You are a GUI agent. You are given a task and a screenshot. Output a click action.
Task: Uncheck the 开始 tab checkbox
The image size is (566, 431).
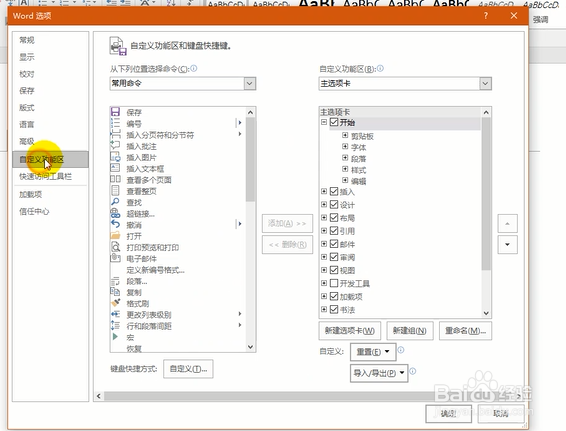pyautogui.click(x=334, y=122)
